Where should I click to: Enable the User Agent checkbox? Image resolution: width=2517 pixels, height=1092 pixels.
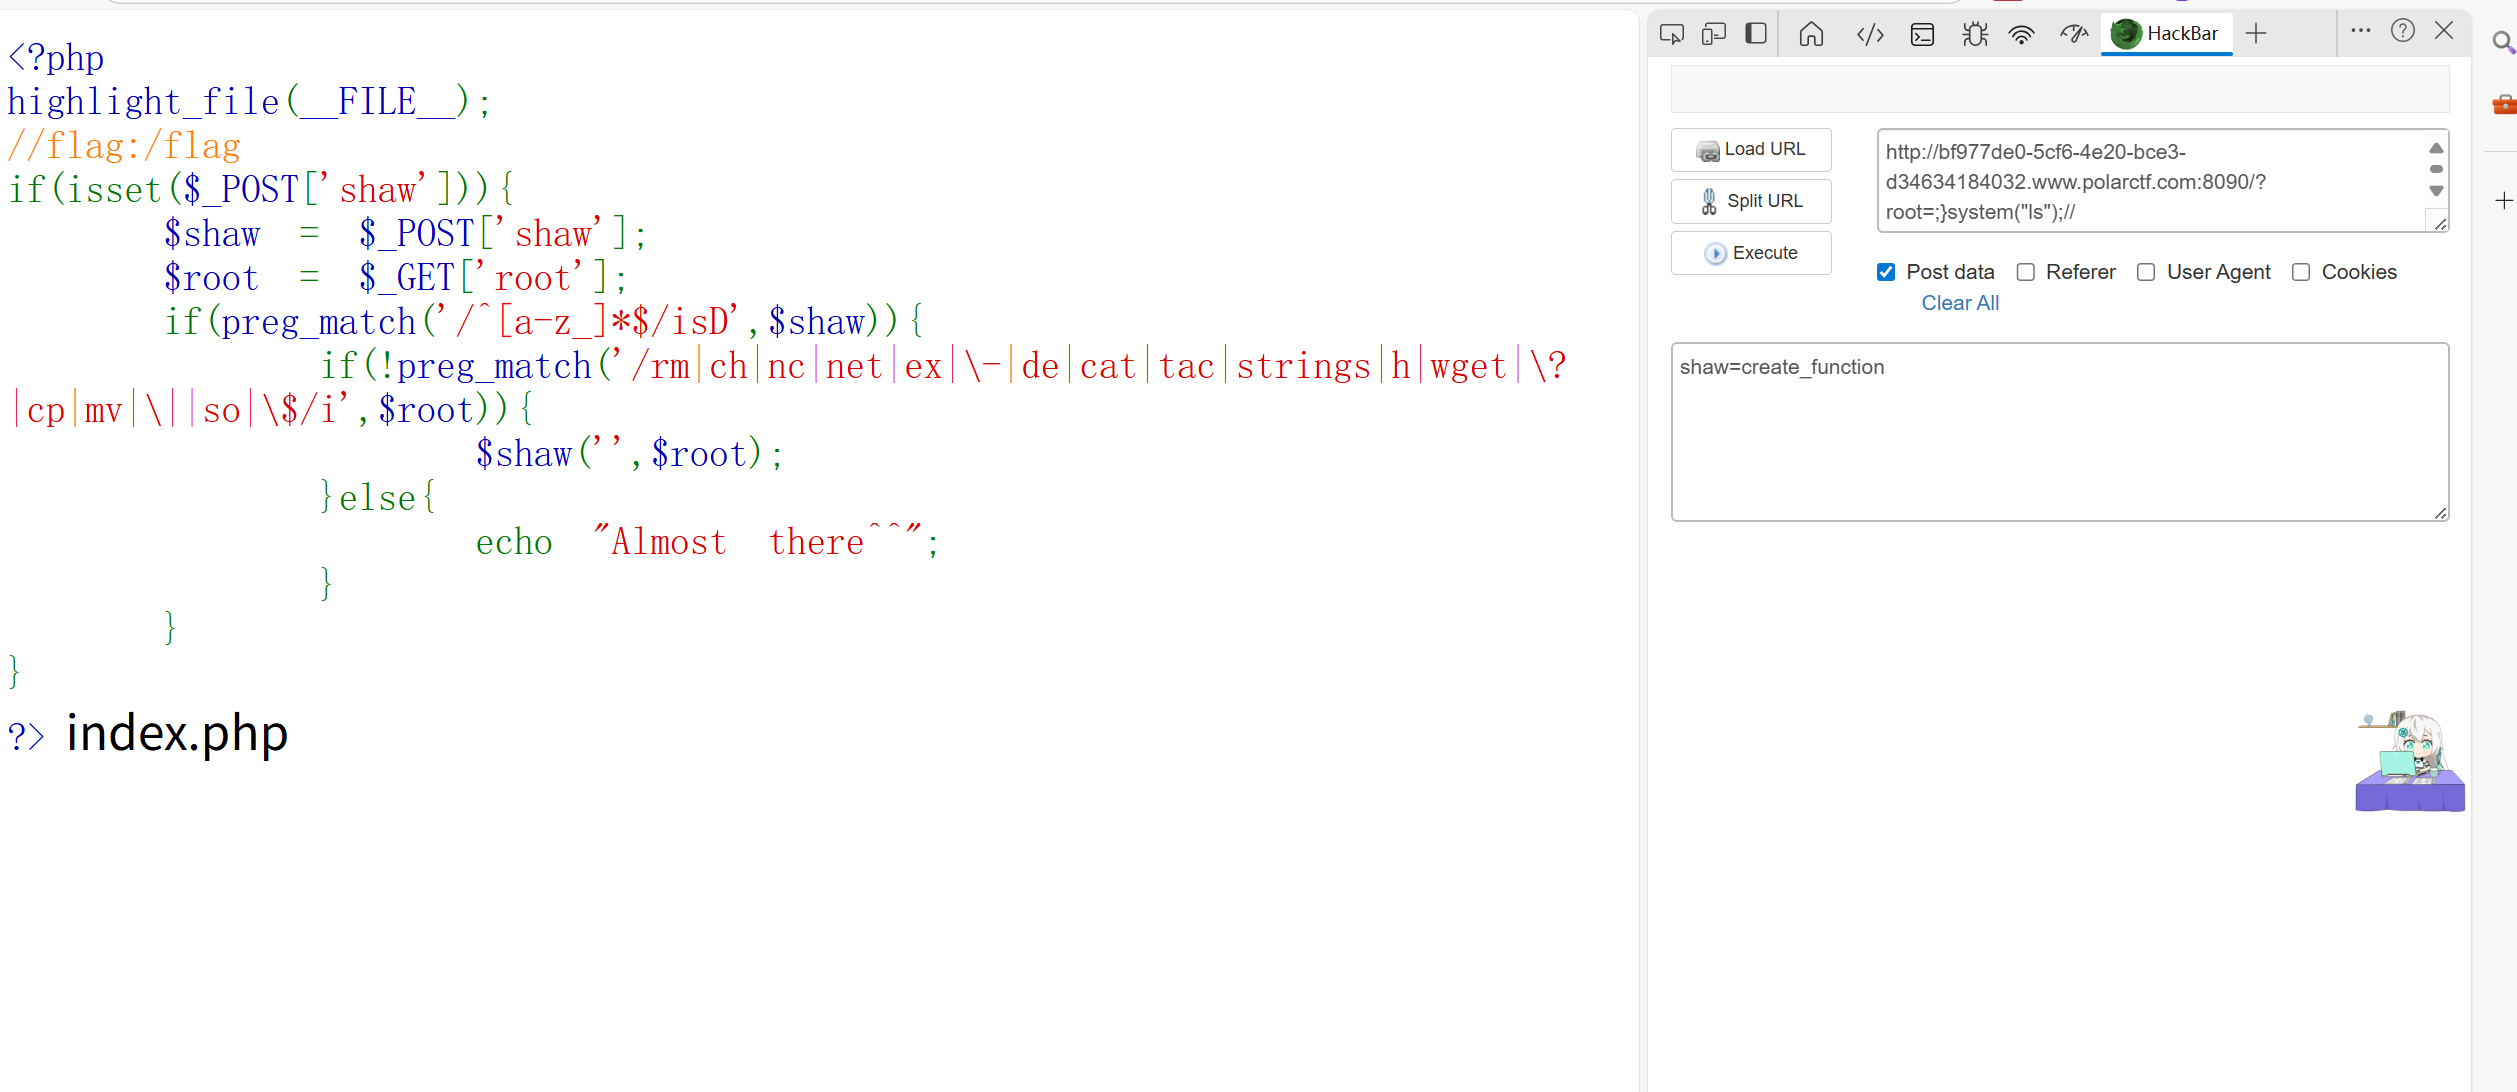(2146, 272)
